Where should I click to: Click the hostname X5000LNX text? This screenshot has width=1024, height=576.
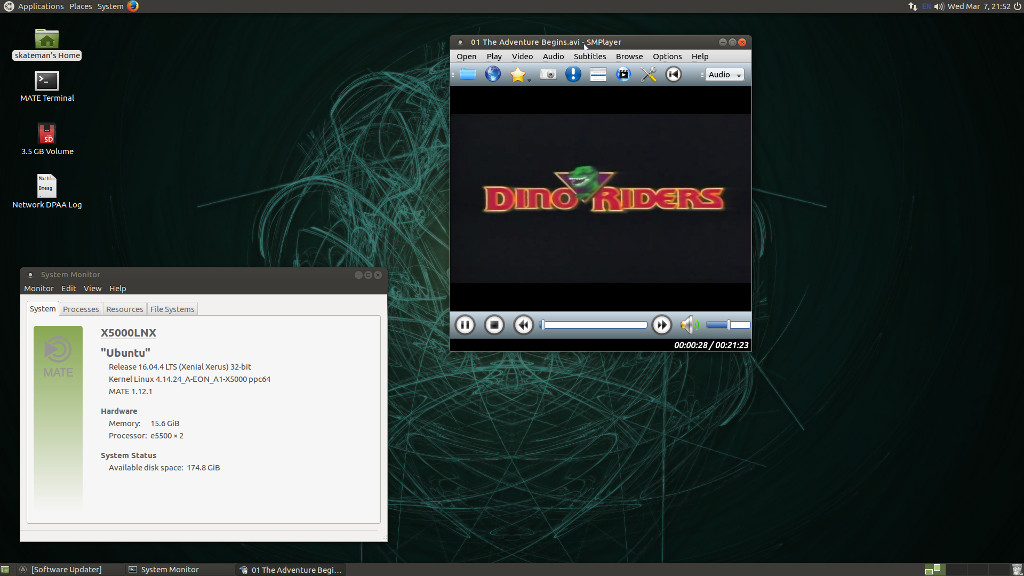129,332
